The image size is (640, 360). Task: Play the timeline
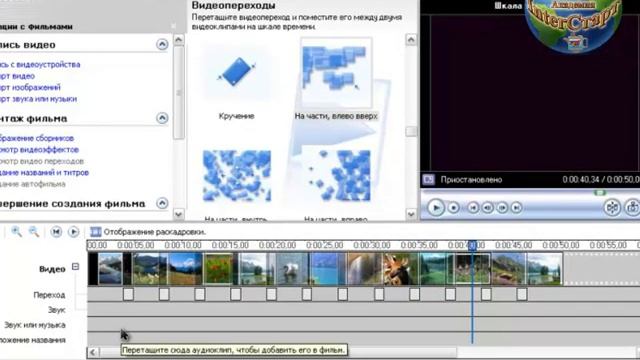point(73,232)
